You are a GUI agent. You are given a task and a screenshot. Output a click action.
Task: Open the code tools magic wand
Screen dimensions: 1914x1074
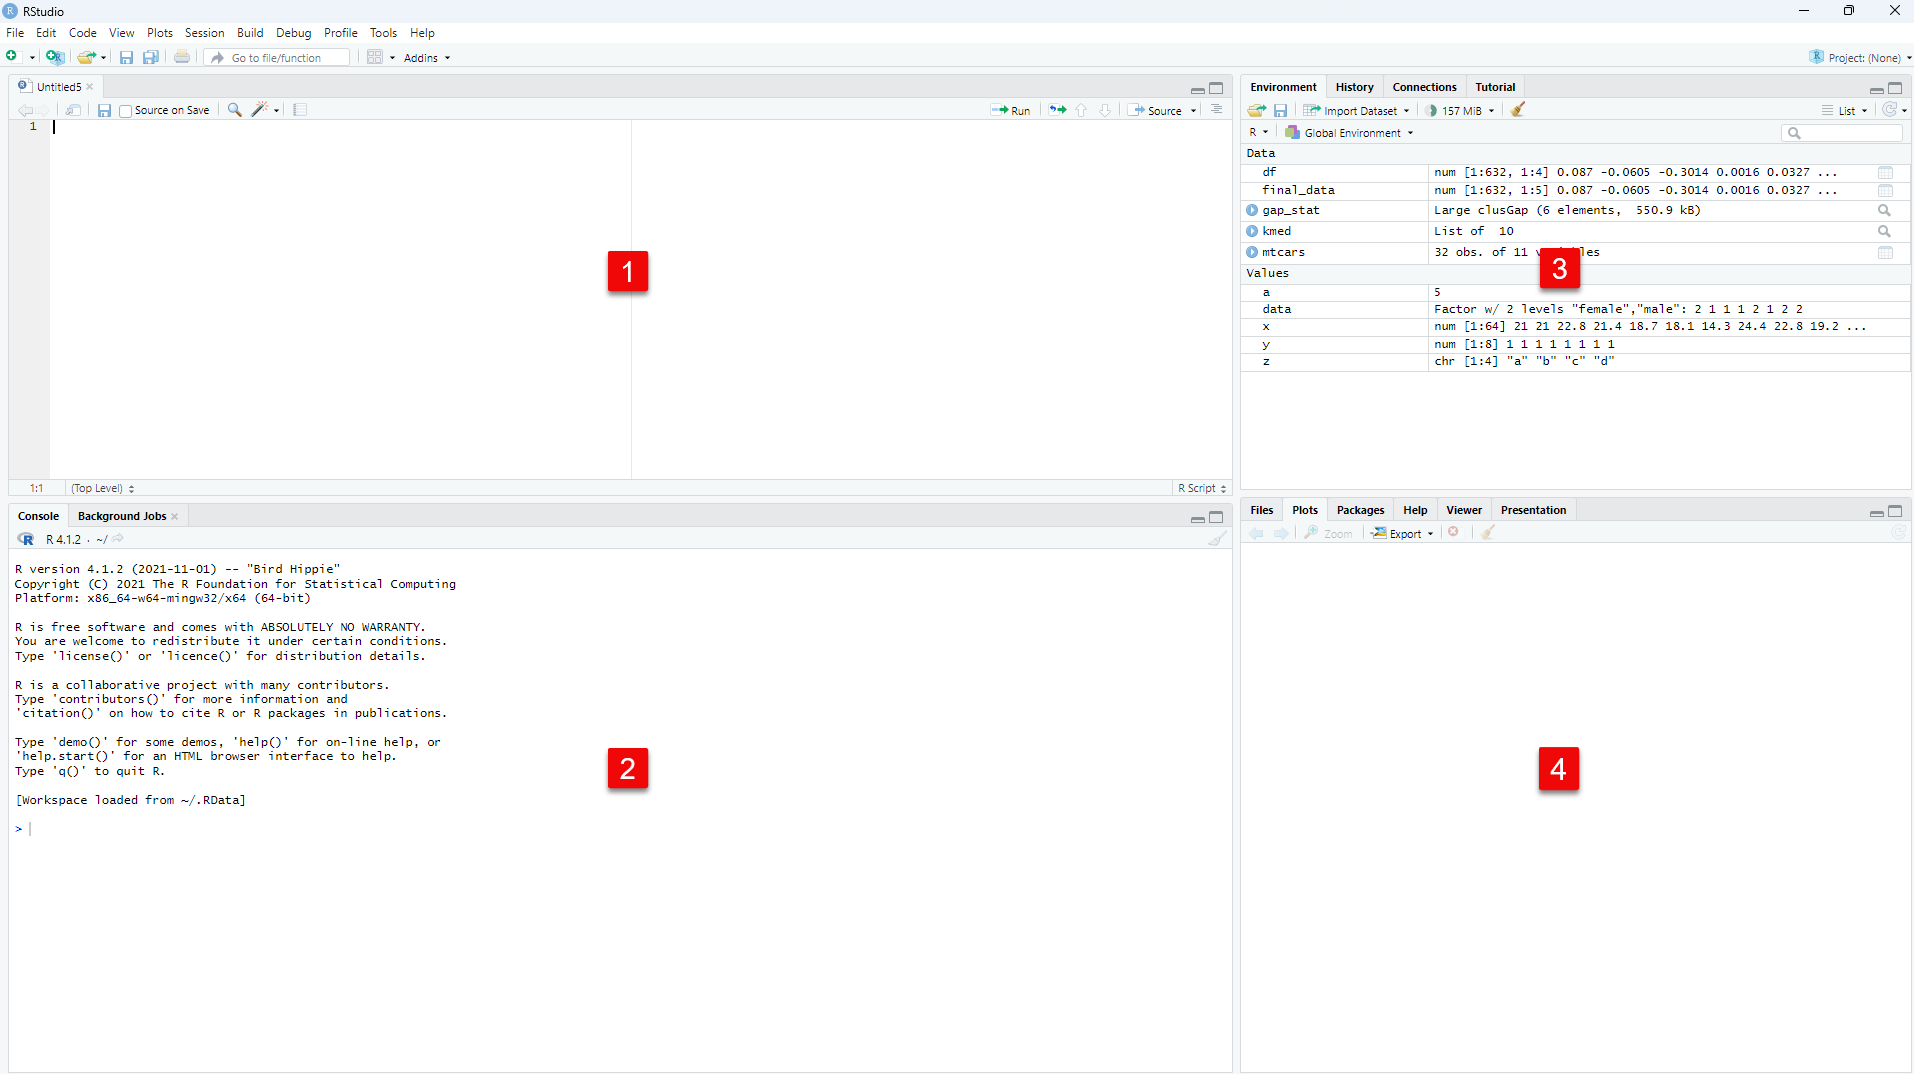(260, 110)
